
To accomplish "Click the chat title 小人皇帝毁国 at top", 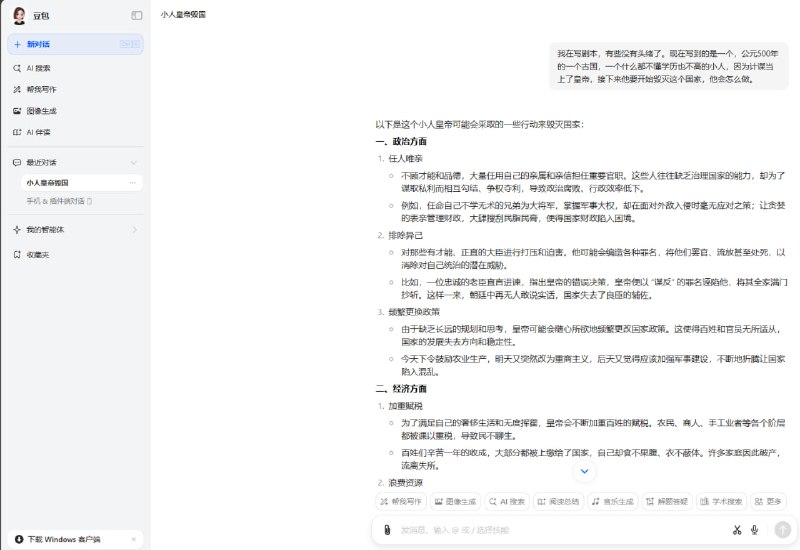I will coord(183,14).
